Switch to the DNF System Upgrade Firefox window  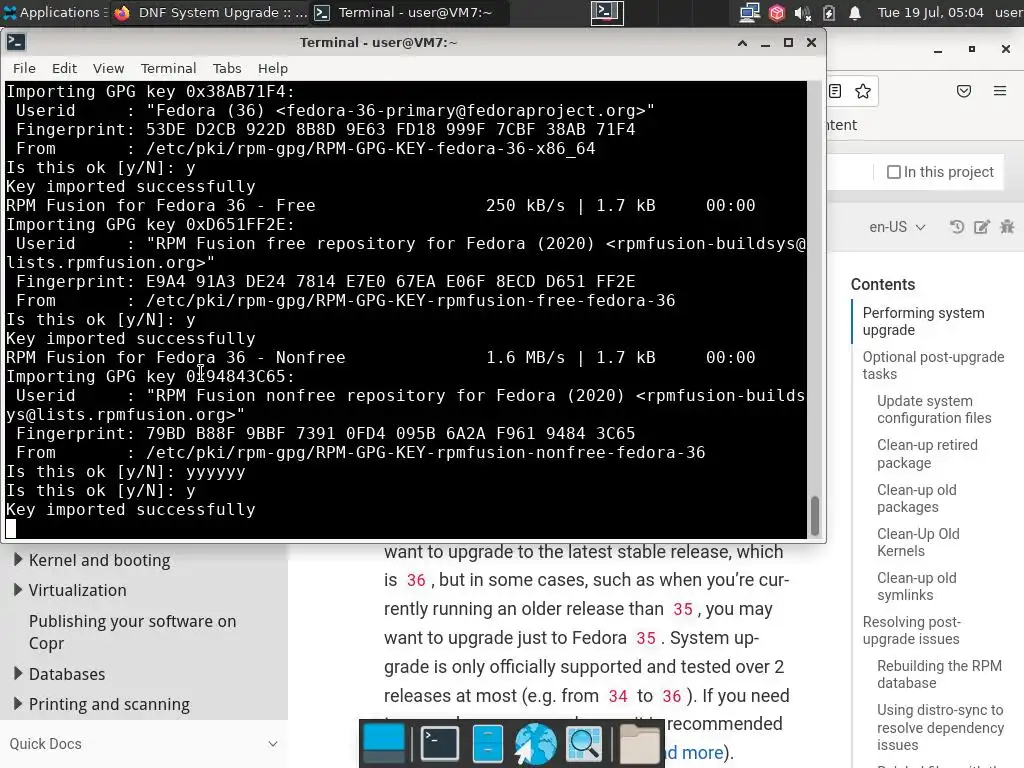tap(210, 12)
